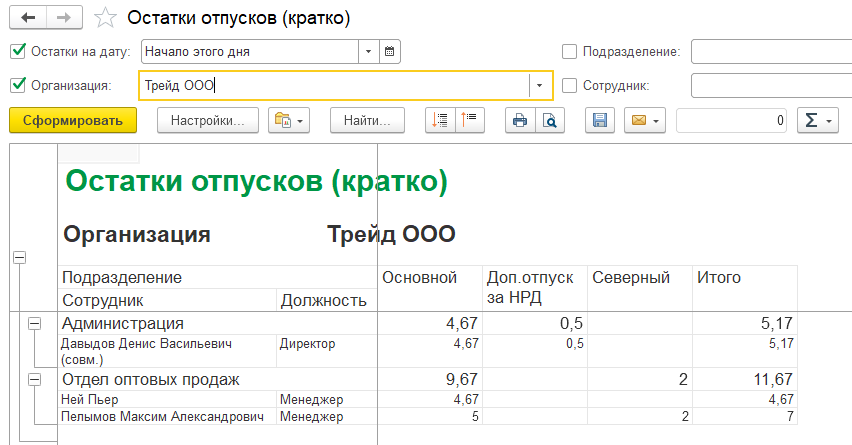
Task: Click the back navigation arrow
Action: coord(27,18)
